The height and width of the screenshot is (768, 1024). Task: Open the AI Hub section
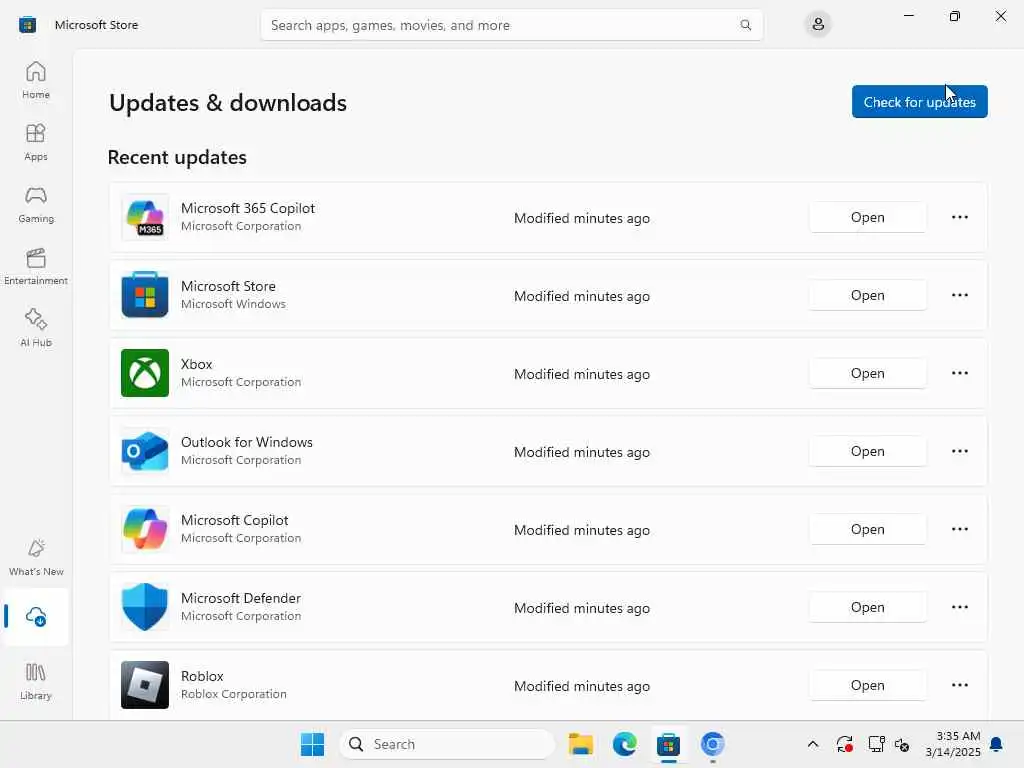point(36,328)
